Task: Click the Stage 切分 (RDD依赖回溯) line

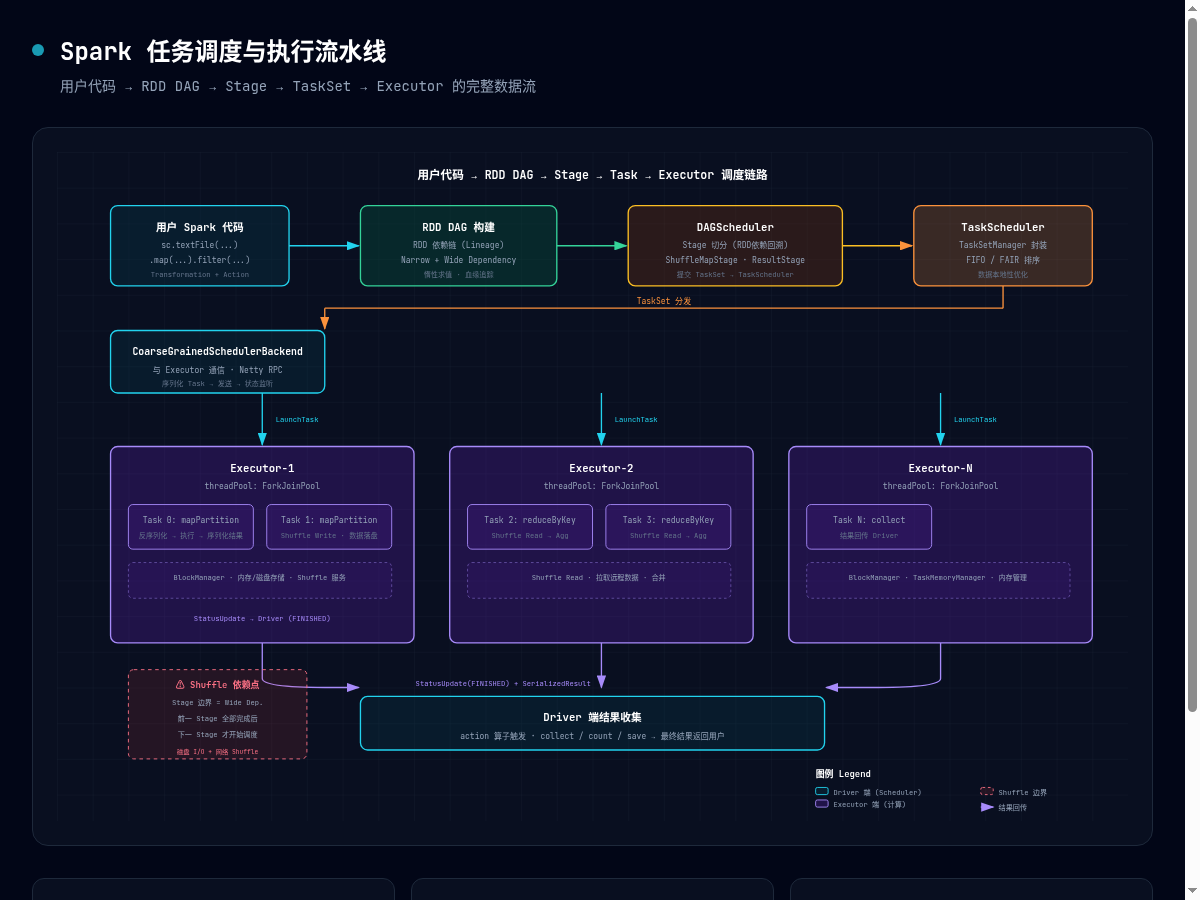Action: click(x=735, y=245)
